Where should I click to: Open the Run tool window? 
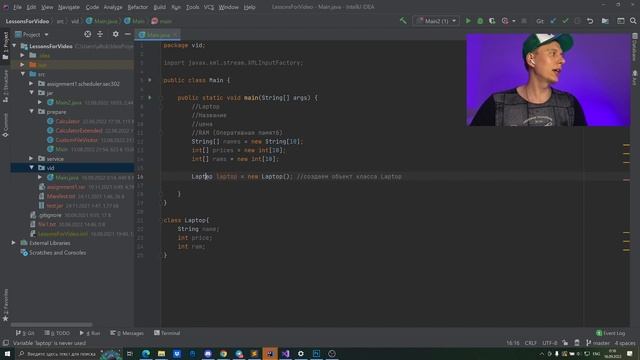click(90, 333)
